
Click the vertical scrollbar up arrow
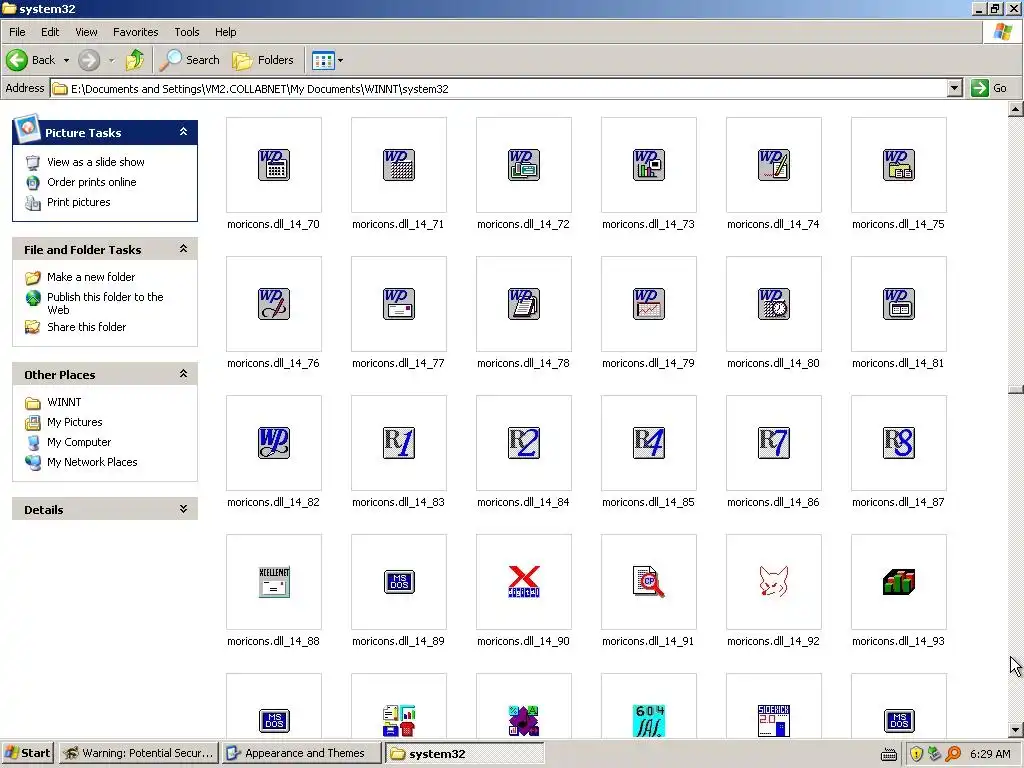[x=1016, y=109]
